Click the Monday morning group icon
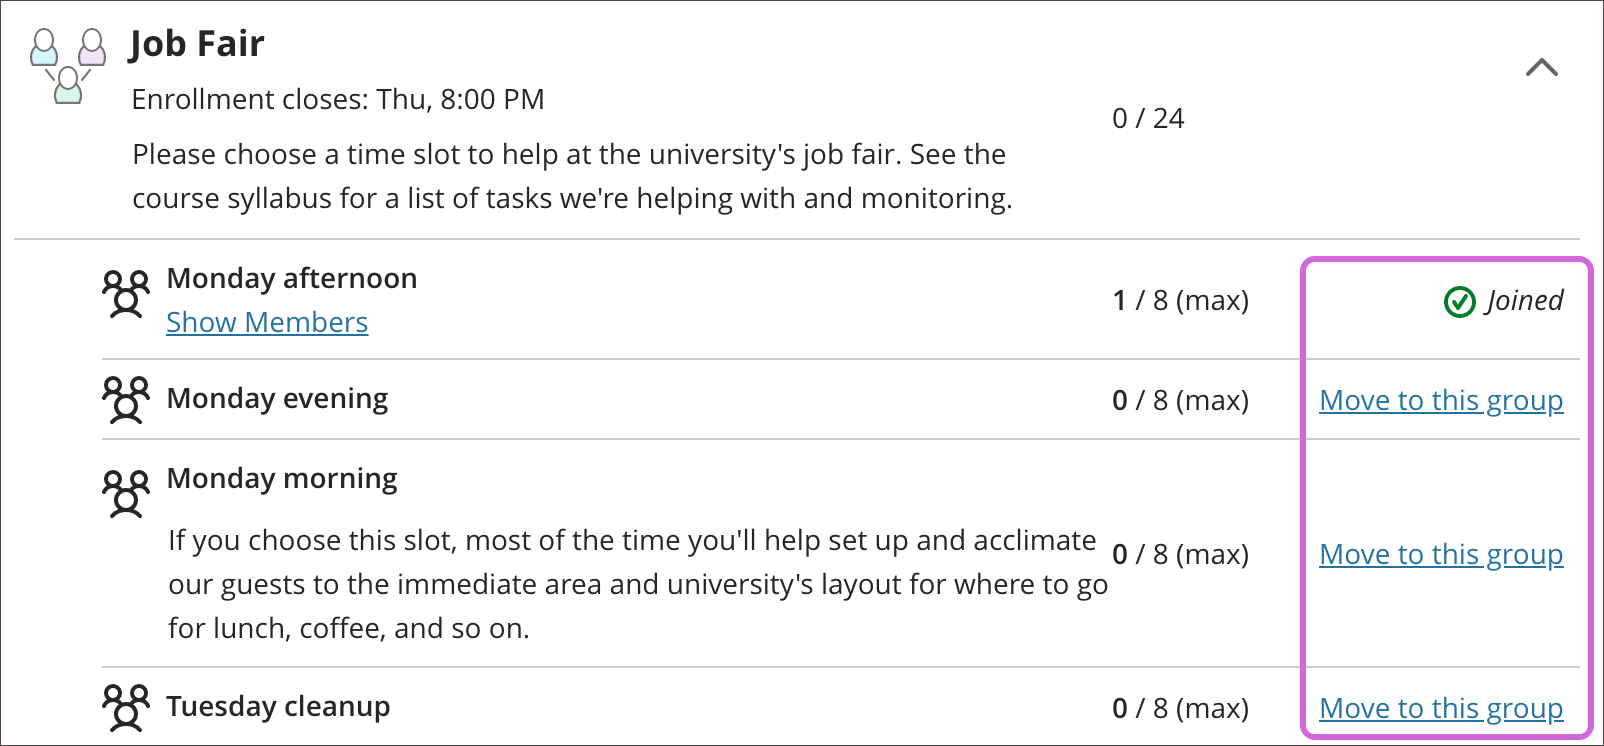This screenshot has width=1604, height=746. click(x=126, y=494)
